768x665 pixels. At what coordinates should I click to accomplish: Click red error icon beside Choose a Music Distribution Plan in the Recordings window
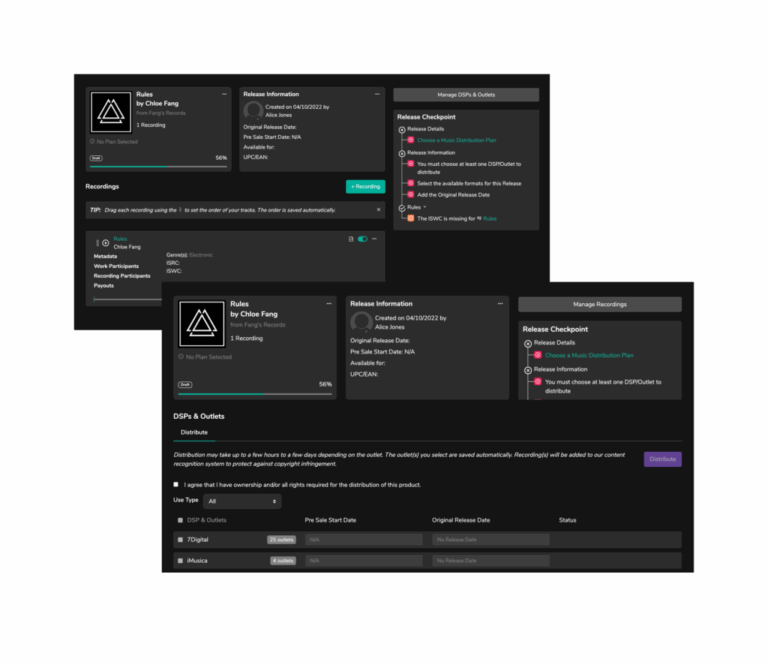410,140
